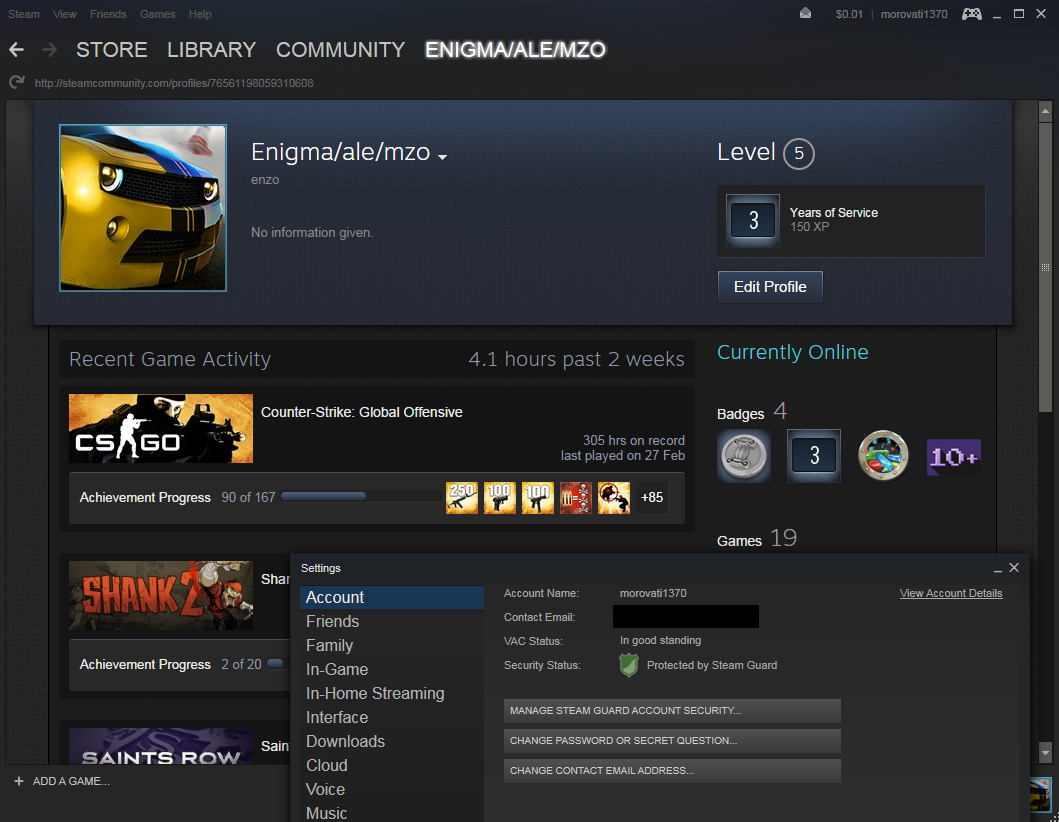
Task: Click the profile URL address bar
Action: 174,83
